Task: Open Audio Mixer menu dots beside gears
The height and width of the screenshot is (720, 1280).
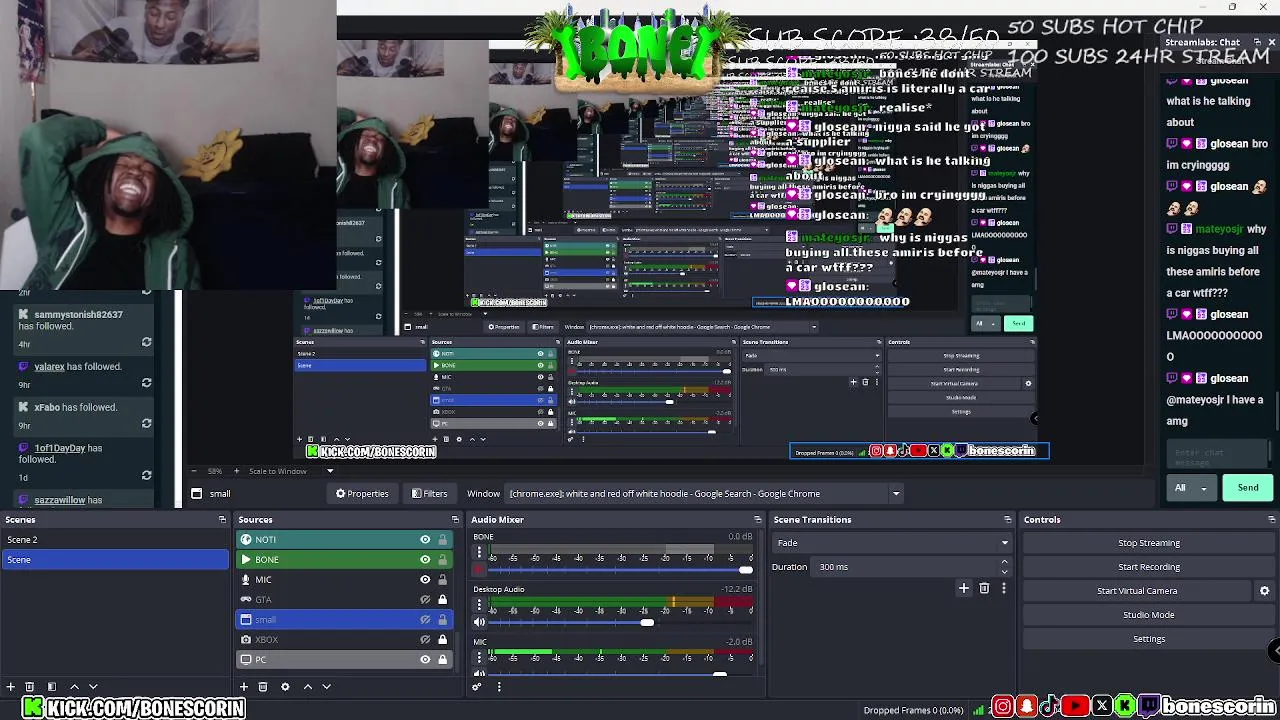Action: click(499, 686)
